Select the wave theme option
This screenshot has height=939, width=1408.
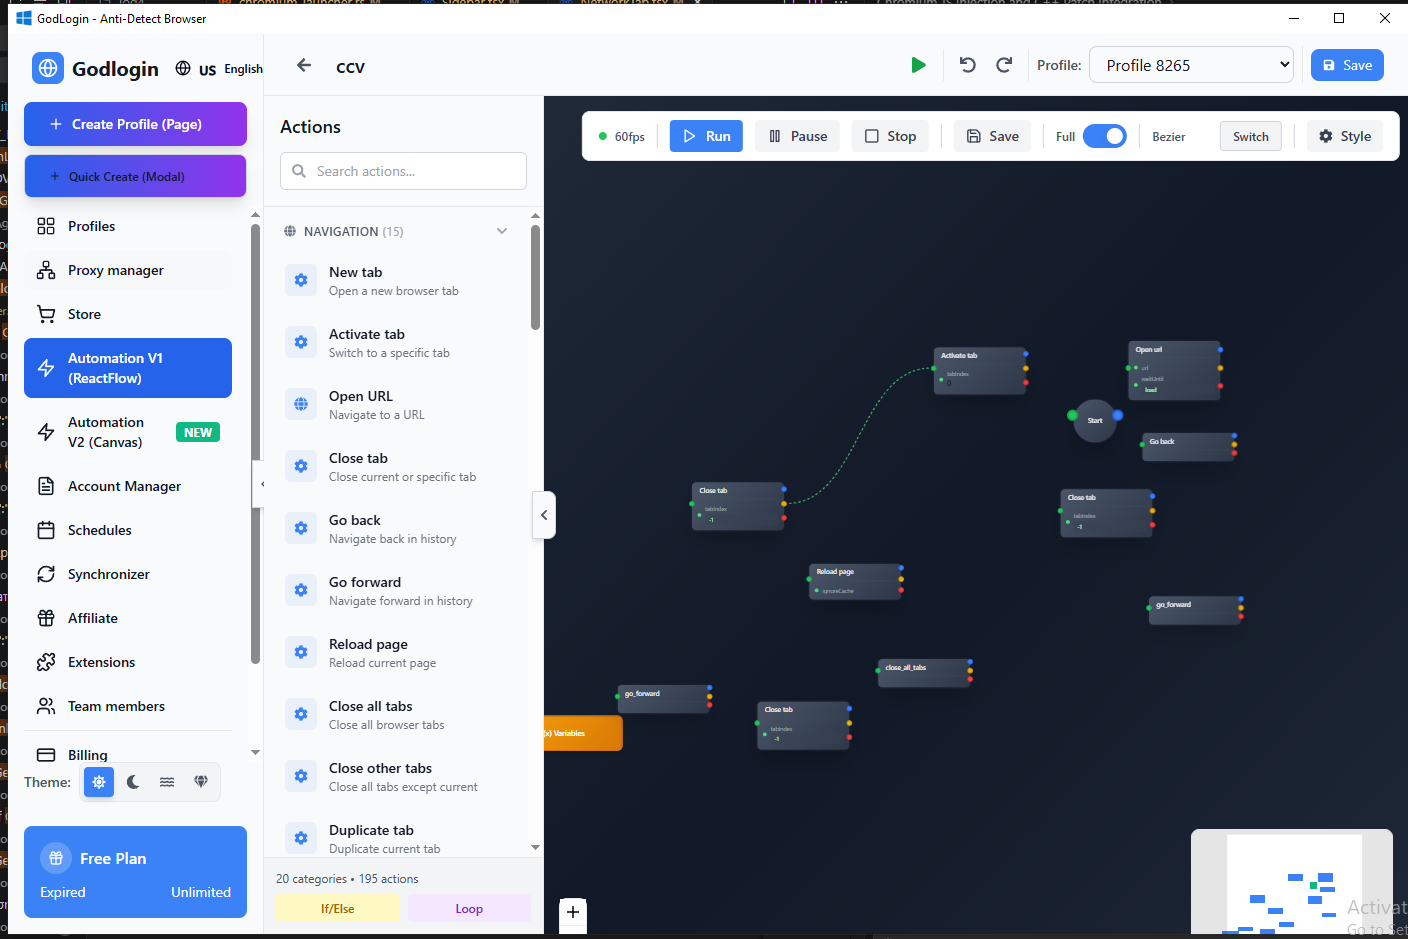(167, 782)
